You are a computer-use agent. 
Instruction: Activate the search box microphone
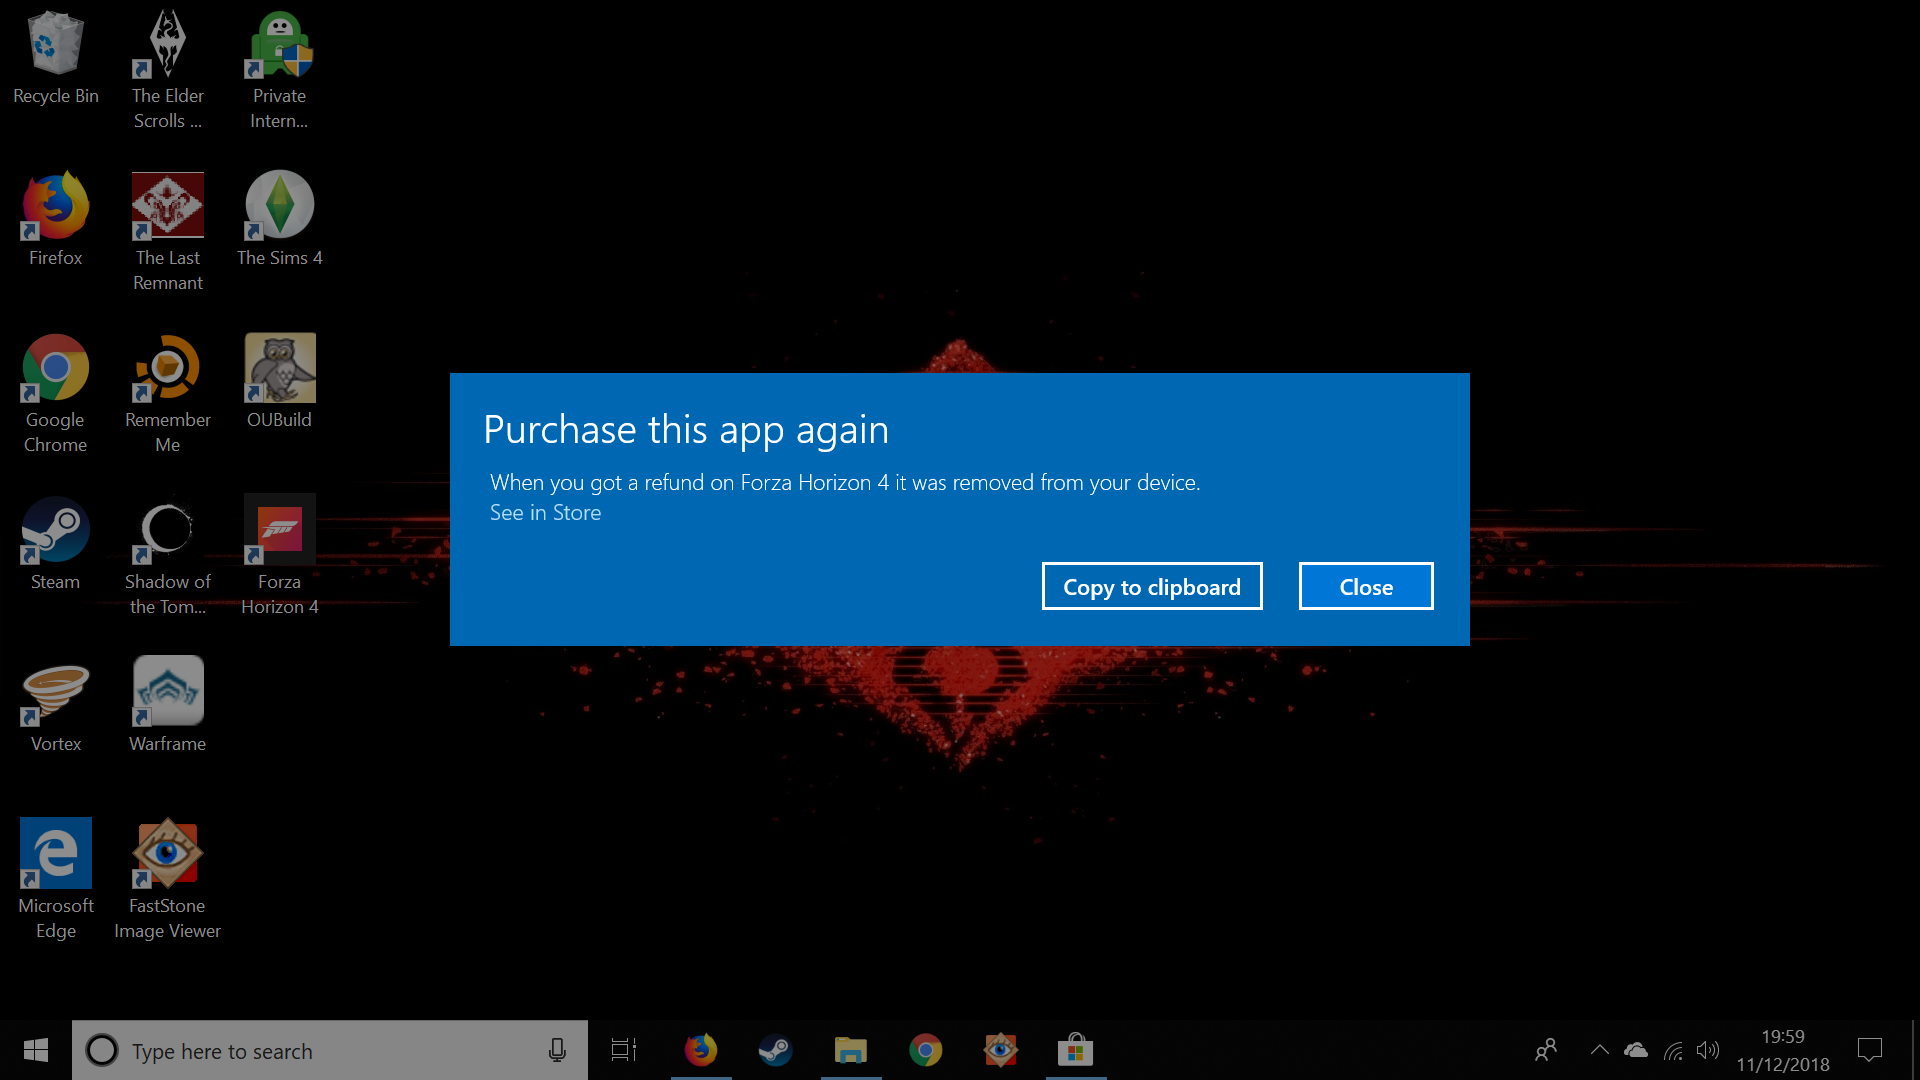(557, 1050)
